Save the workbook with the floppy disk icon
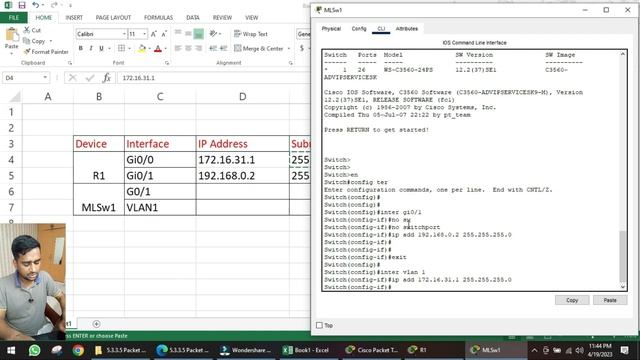Viewport: 640px width, 360px height. click(x=22, y=5)
